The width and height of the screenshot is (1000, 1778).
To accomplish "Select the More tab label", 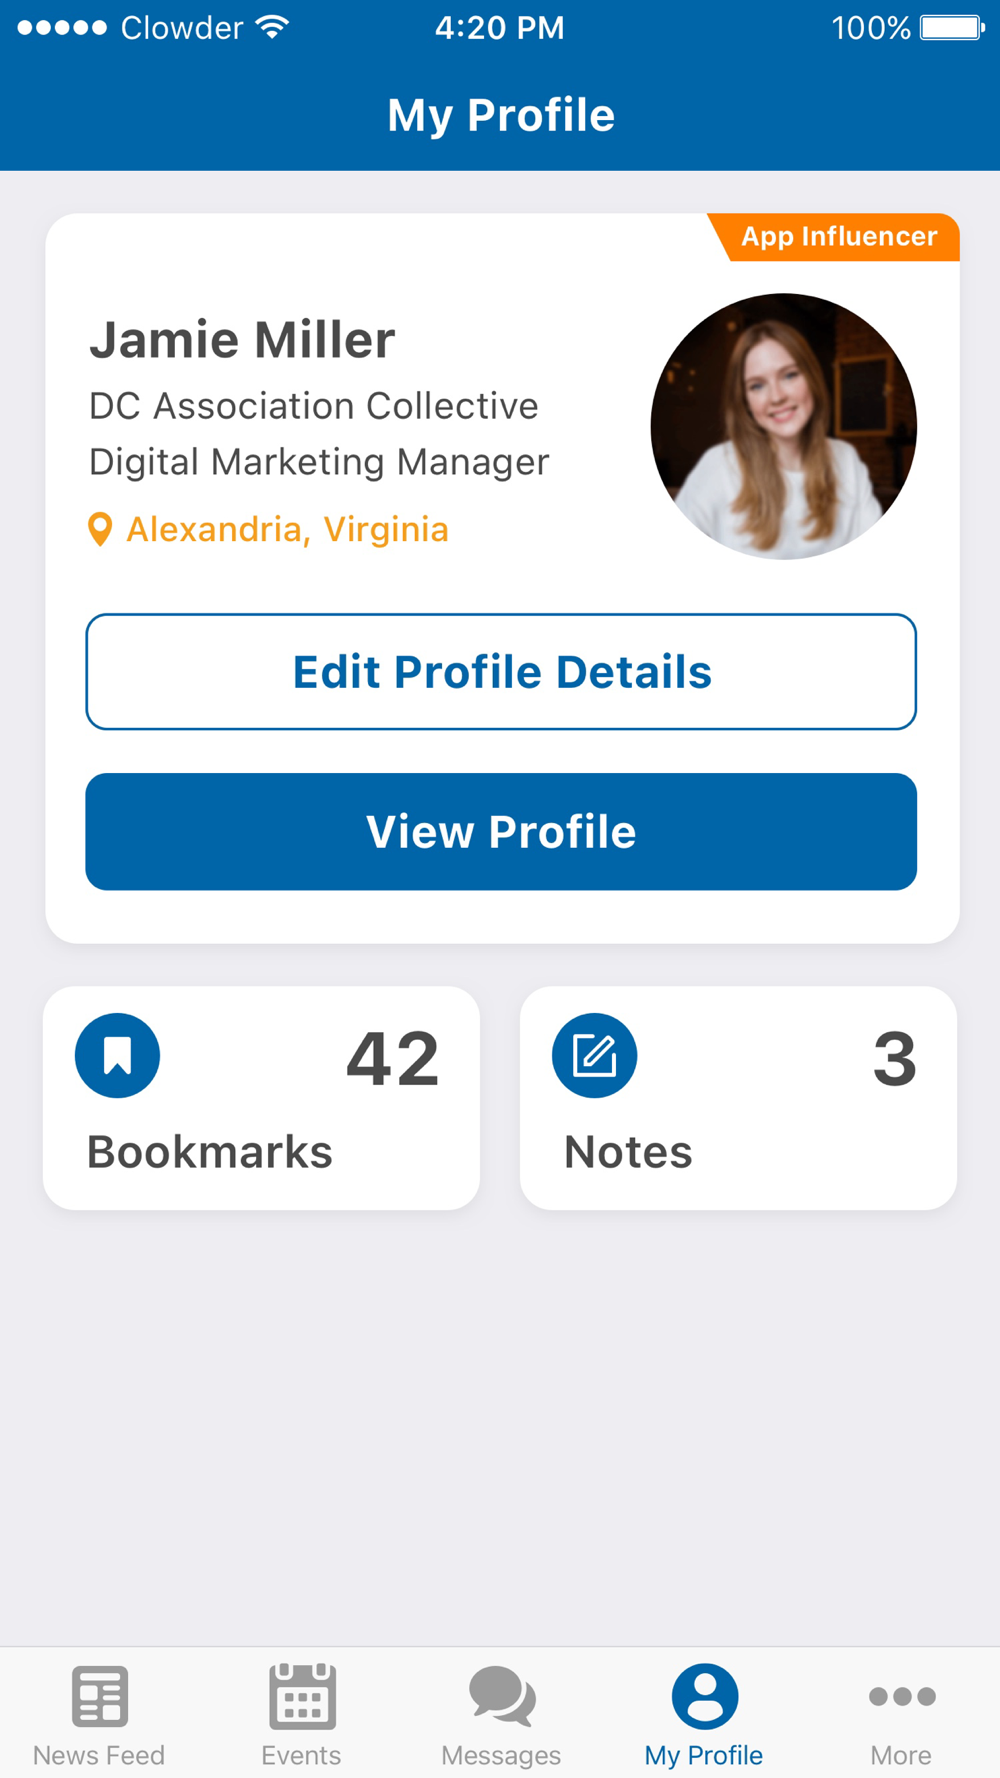I will (x=901, y=1755).
